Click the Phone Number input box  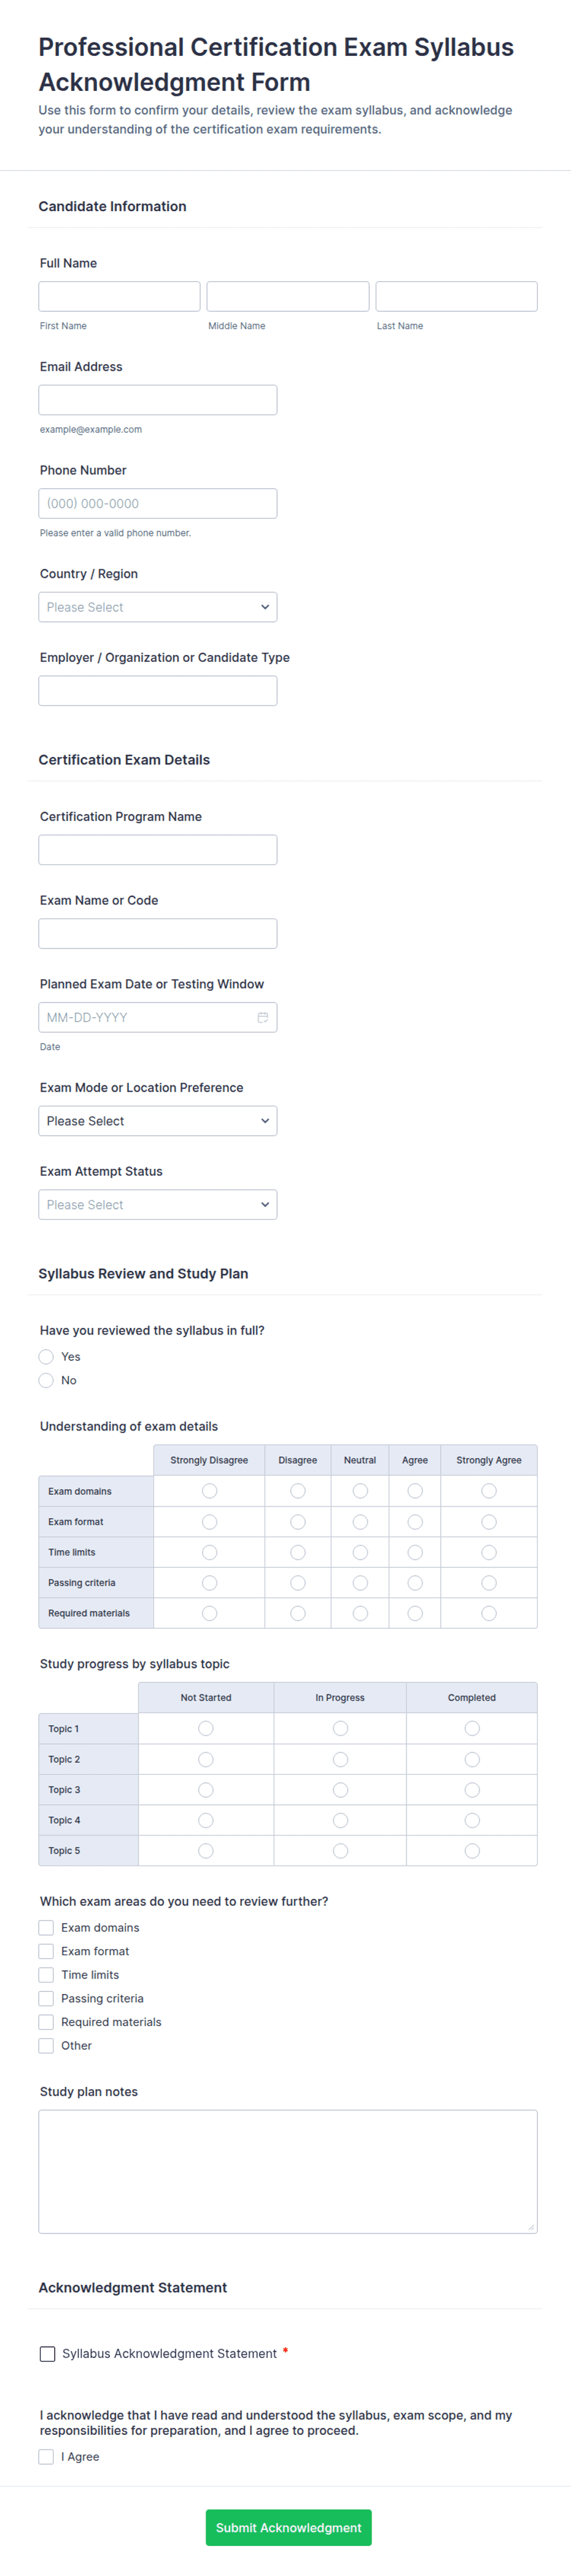[x=158, y=504]
